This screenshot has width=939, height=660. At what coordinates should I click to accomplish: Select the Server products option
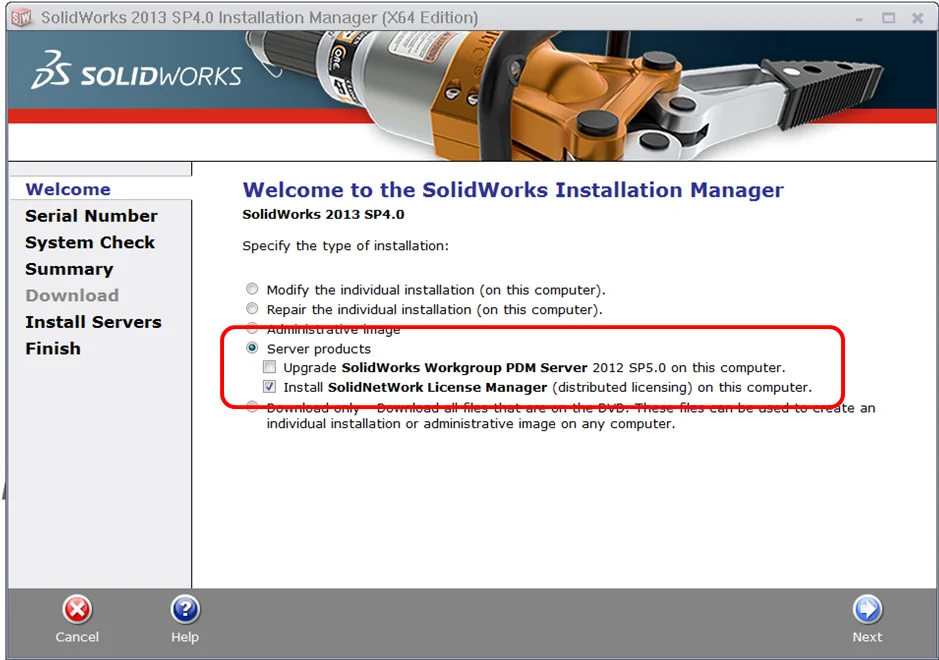[252, 347]
